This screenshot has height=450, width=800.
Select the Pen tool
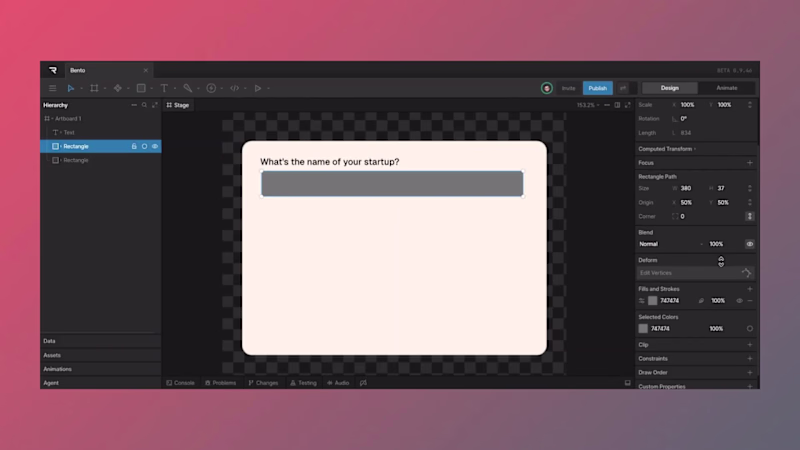(x=188, y=88)
